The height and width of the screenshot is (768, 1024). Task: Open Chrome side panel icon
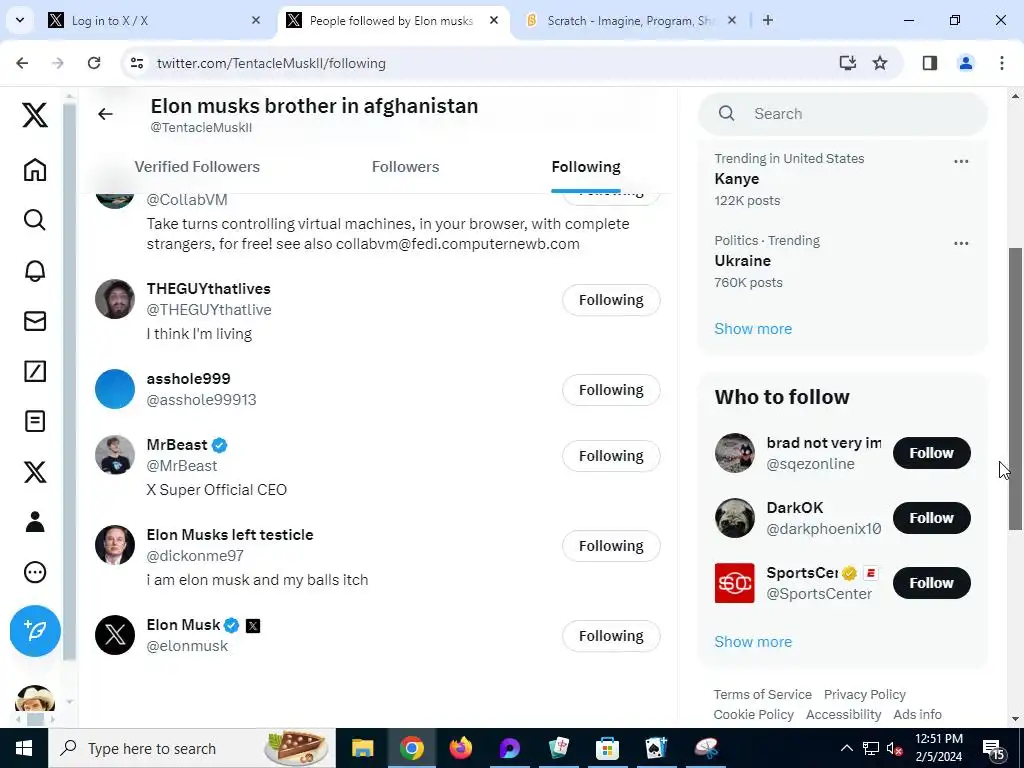pyautogui.click(x=929, y=63)
